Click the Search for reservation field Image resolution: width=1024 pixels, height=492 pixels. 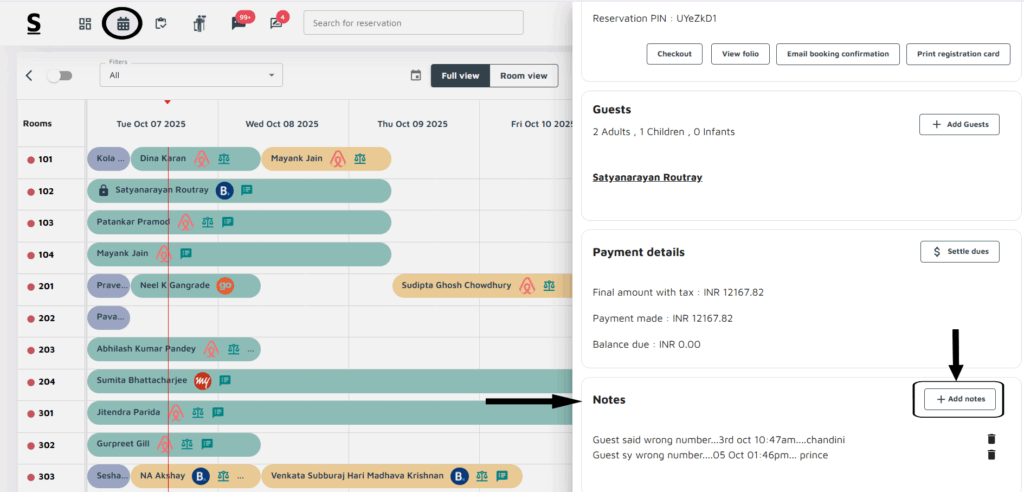[413, 22]
